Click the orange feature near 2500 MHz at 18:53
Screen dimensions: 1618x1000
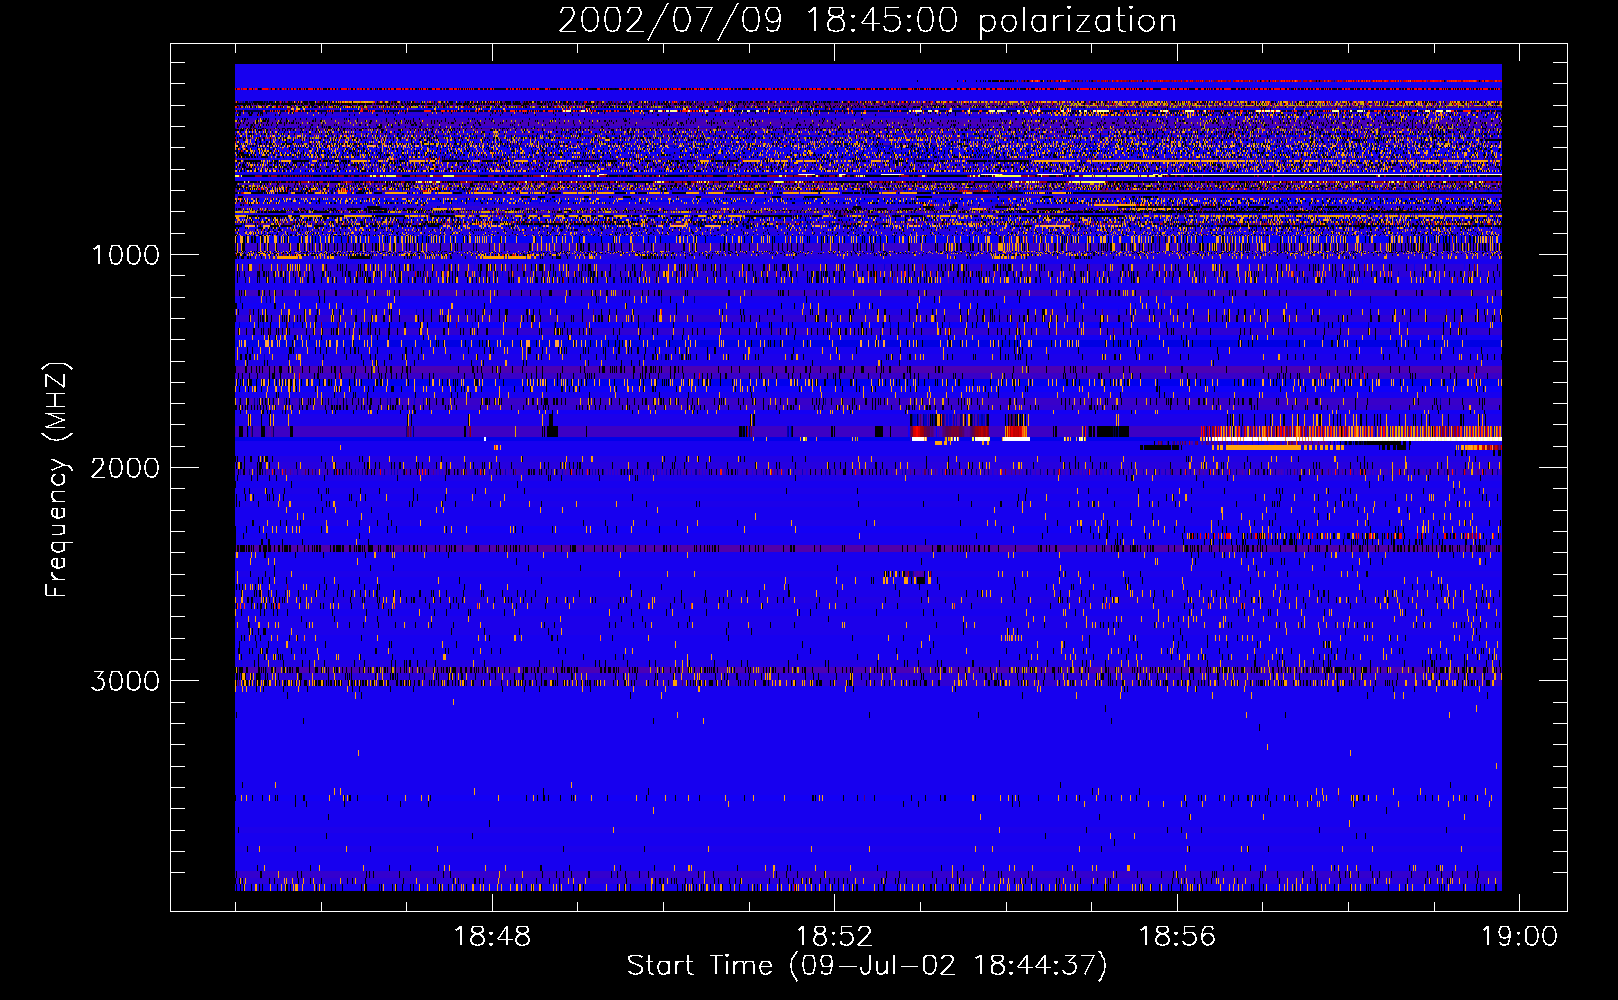908,578
